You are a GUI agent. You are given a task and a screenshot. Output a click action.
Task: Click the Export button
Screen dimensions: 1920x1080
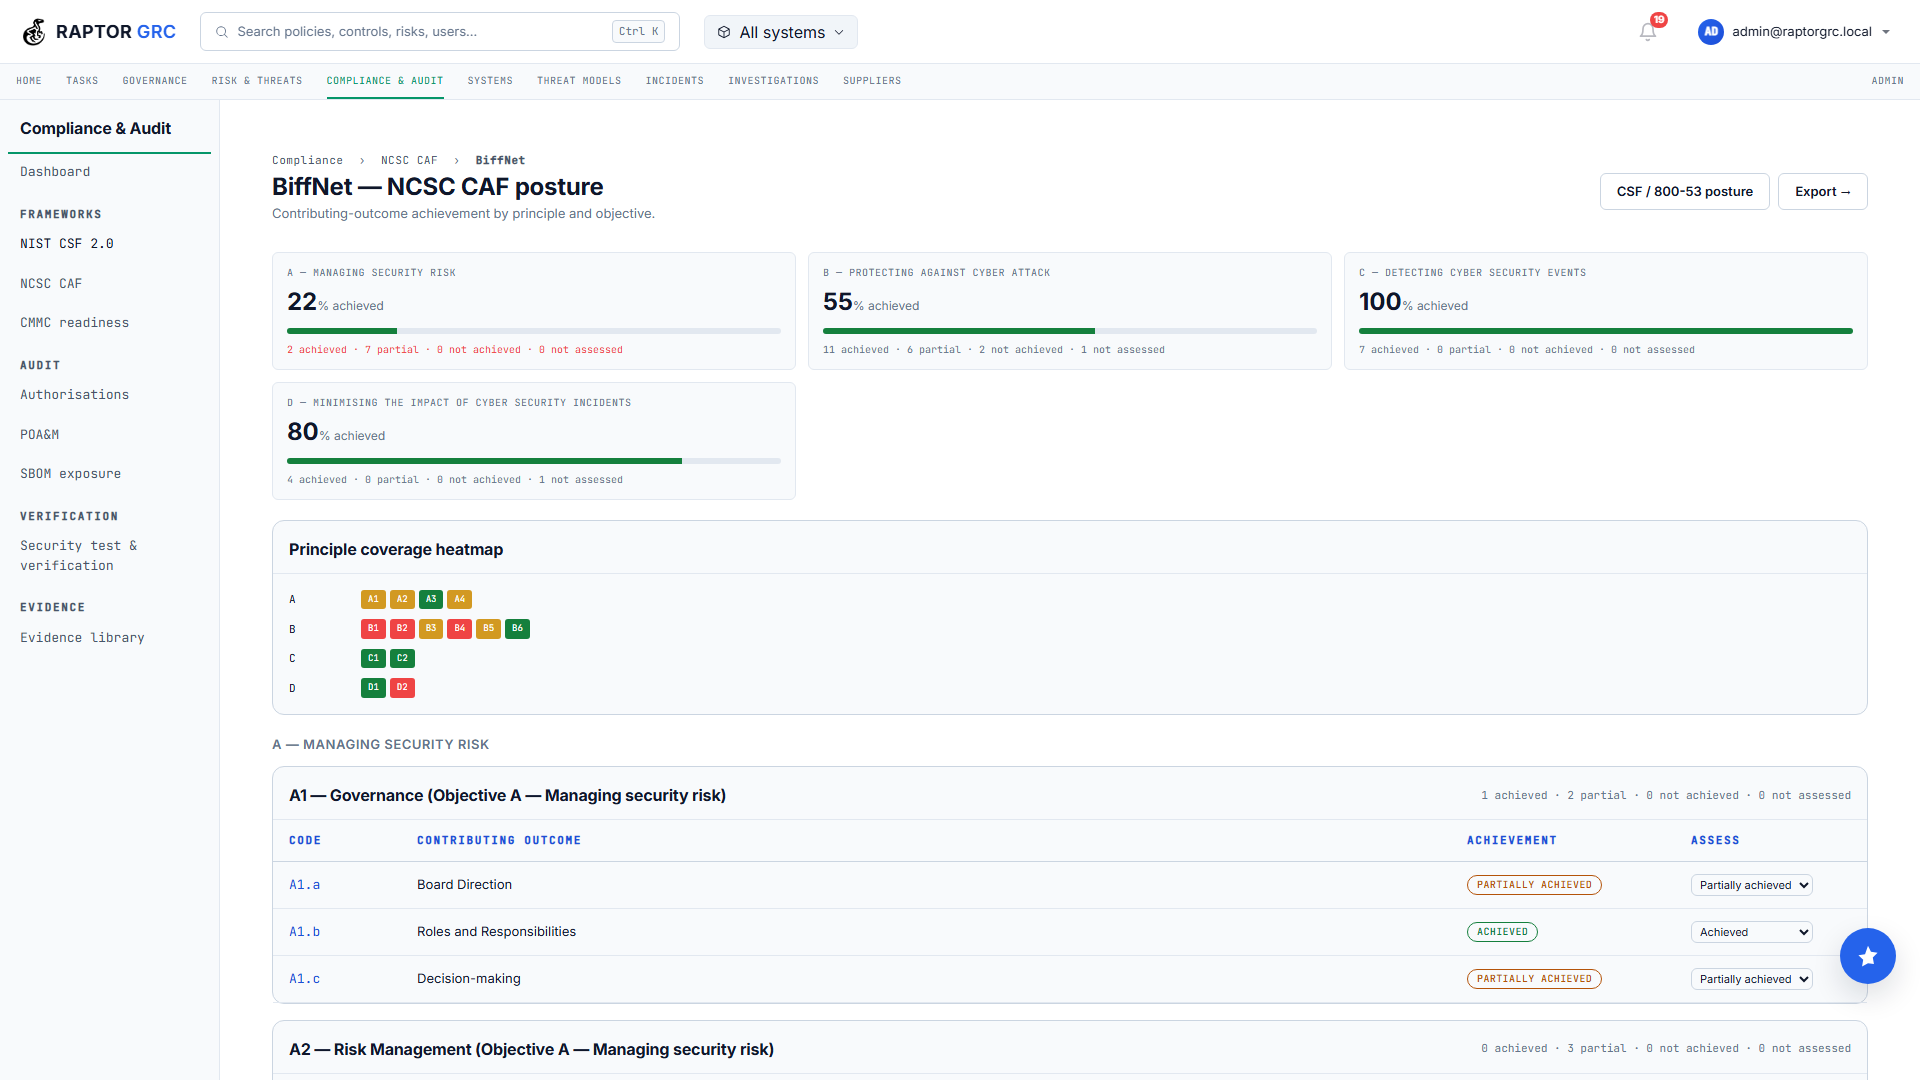pyautogui.click(x=1823, y=192)
